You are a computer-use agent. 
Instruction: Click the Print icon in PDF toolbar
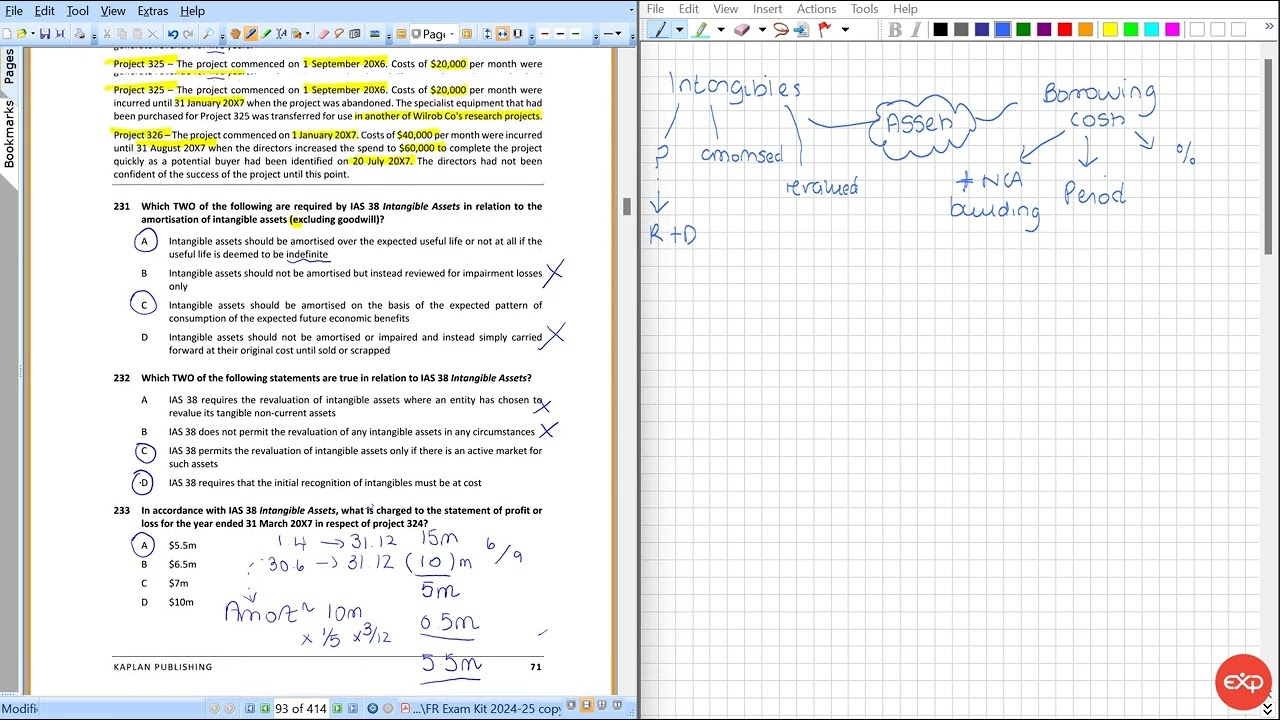pos(80,34)
